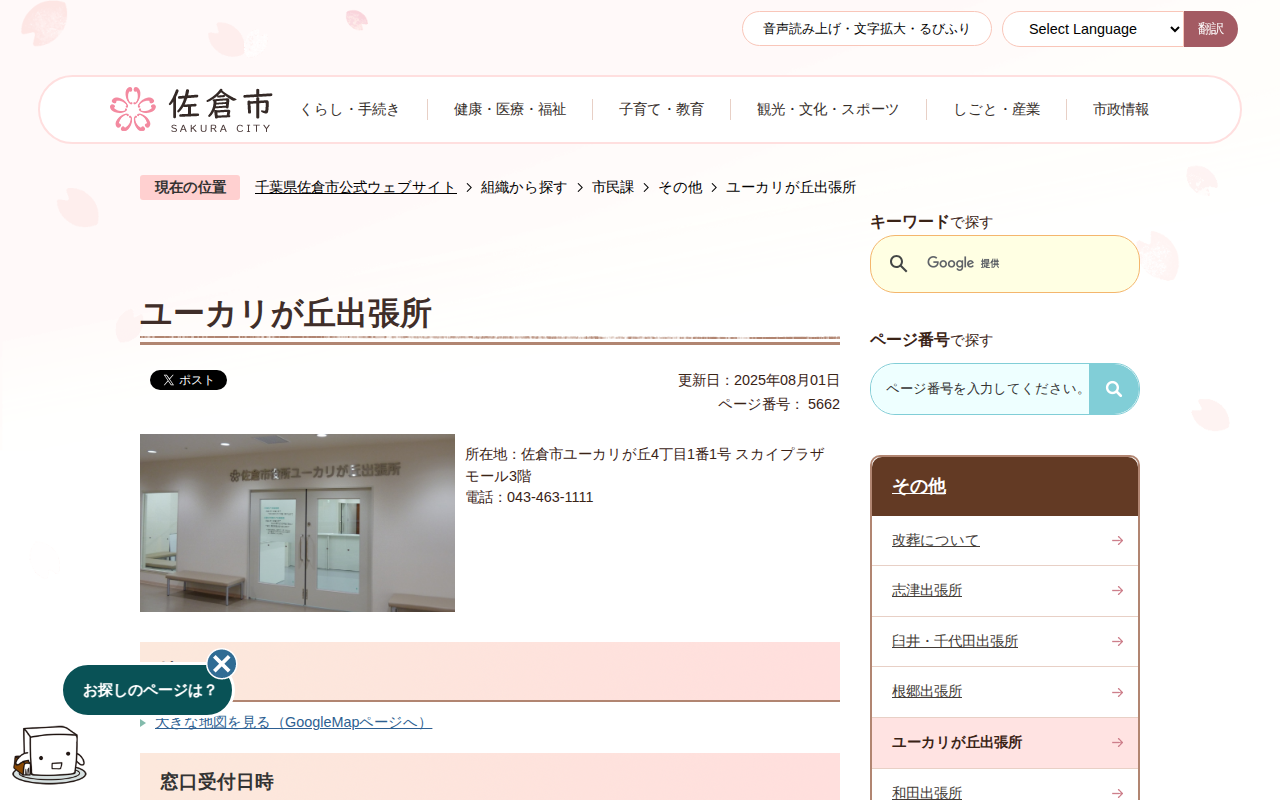
Task: Click the Yukarigaoka branch office photo
Action: click(297, 523)
